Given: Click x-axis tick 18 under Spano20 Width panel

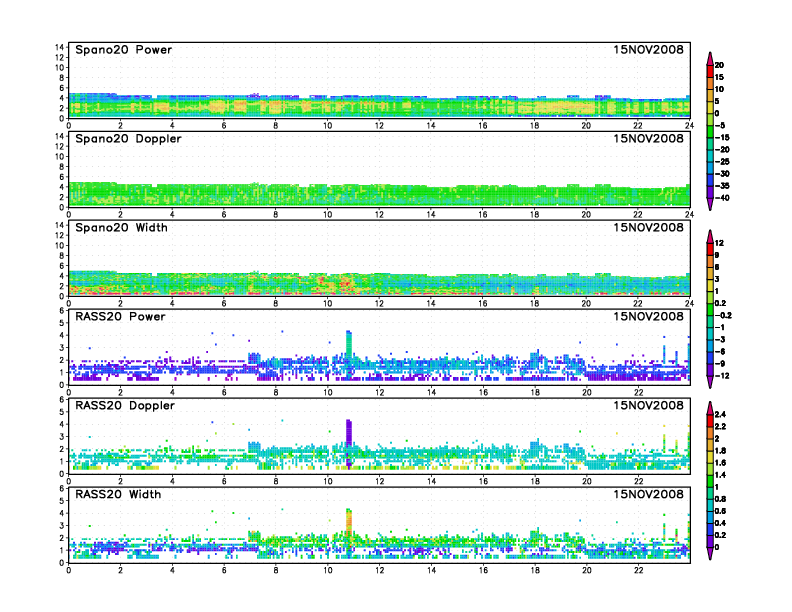Looking at the screenshot, I should [x=534, y=303].
